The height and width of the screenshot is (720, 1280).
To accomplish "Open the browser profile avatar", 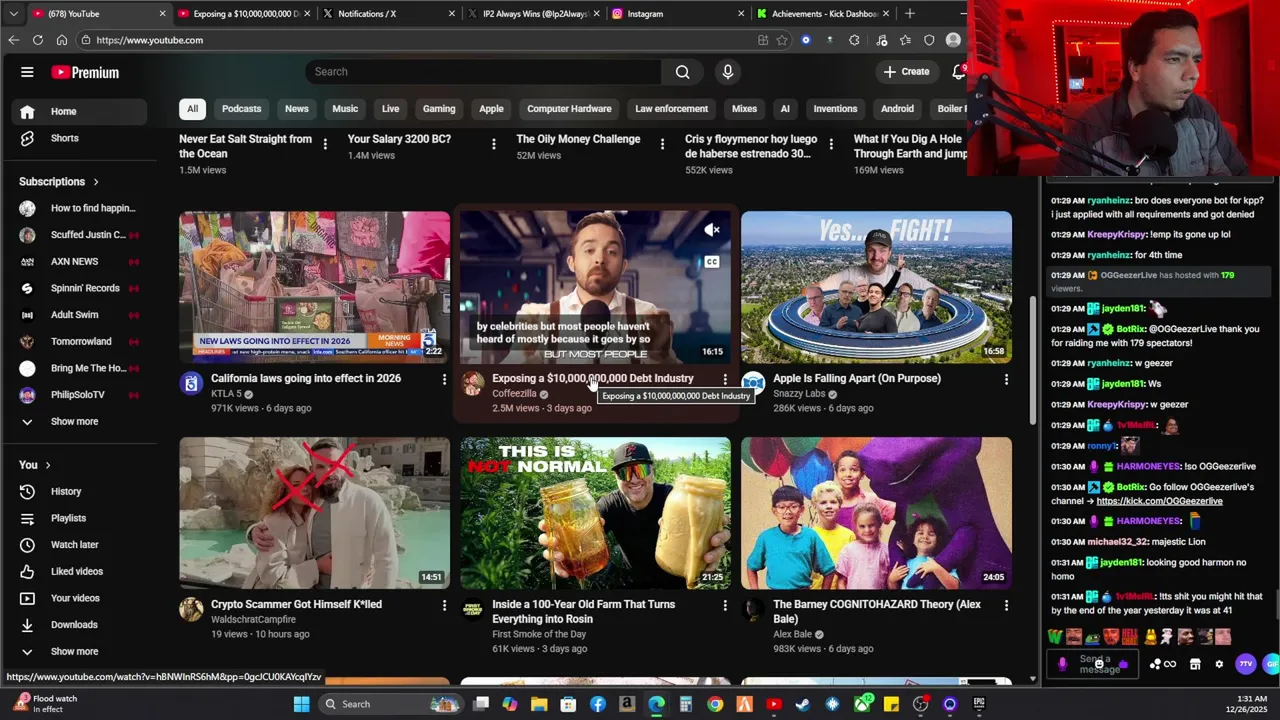I will click(953, 40).
